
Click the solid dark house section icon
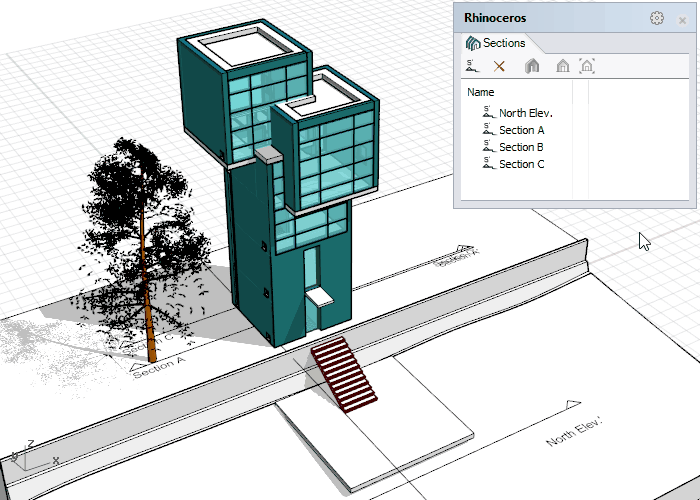[532, 66]
